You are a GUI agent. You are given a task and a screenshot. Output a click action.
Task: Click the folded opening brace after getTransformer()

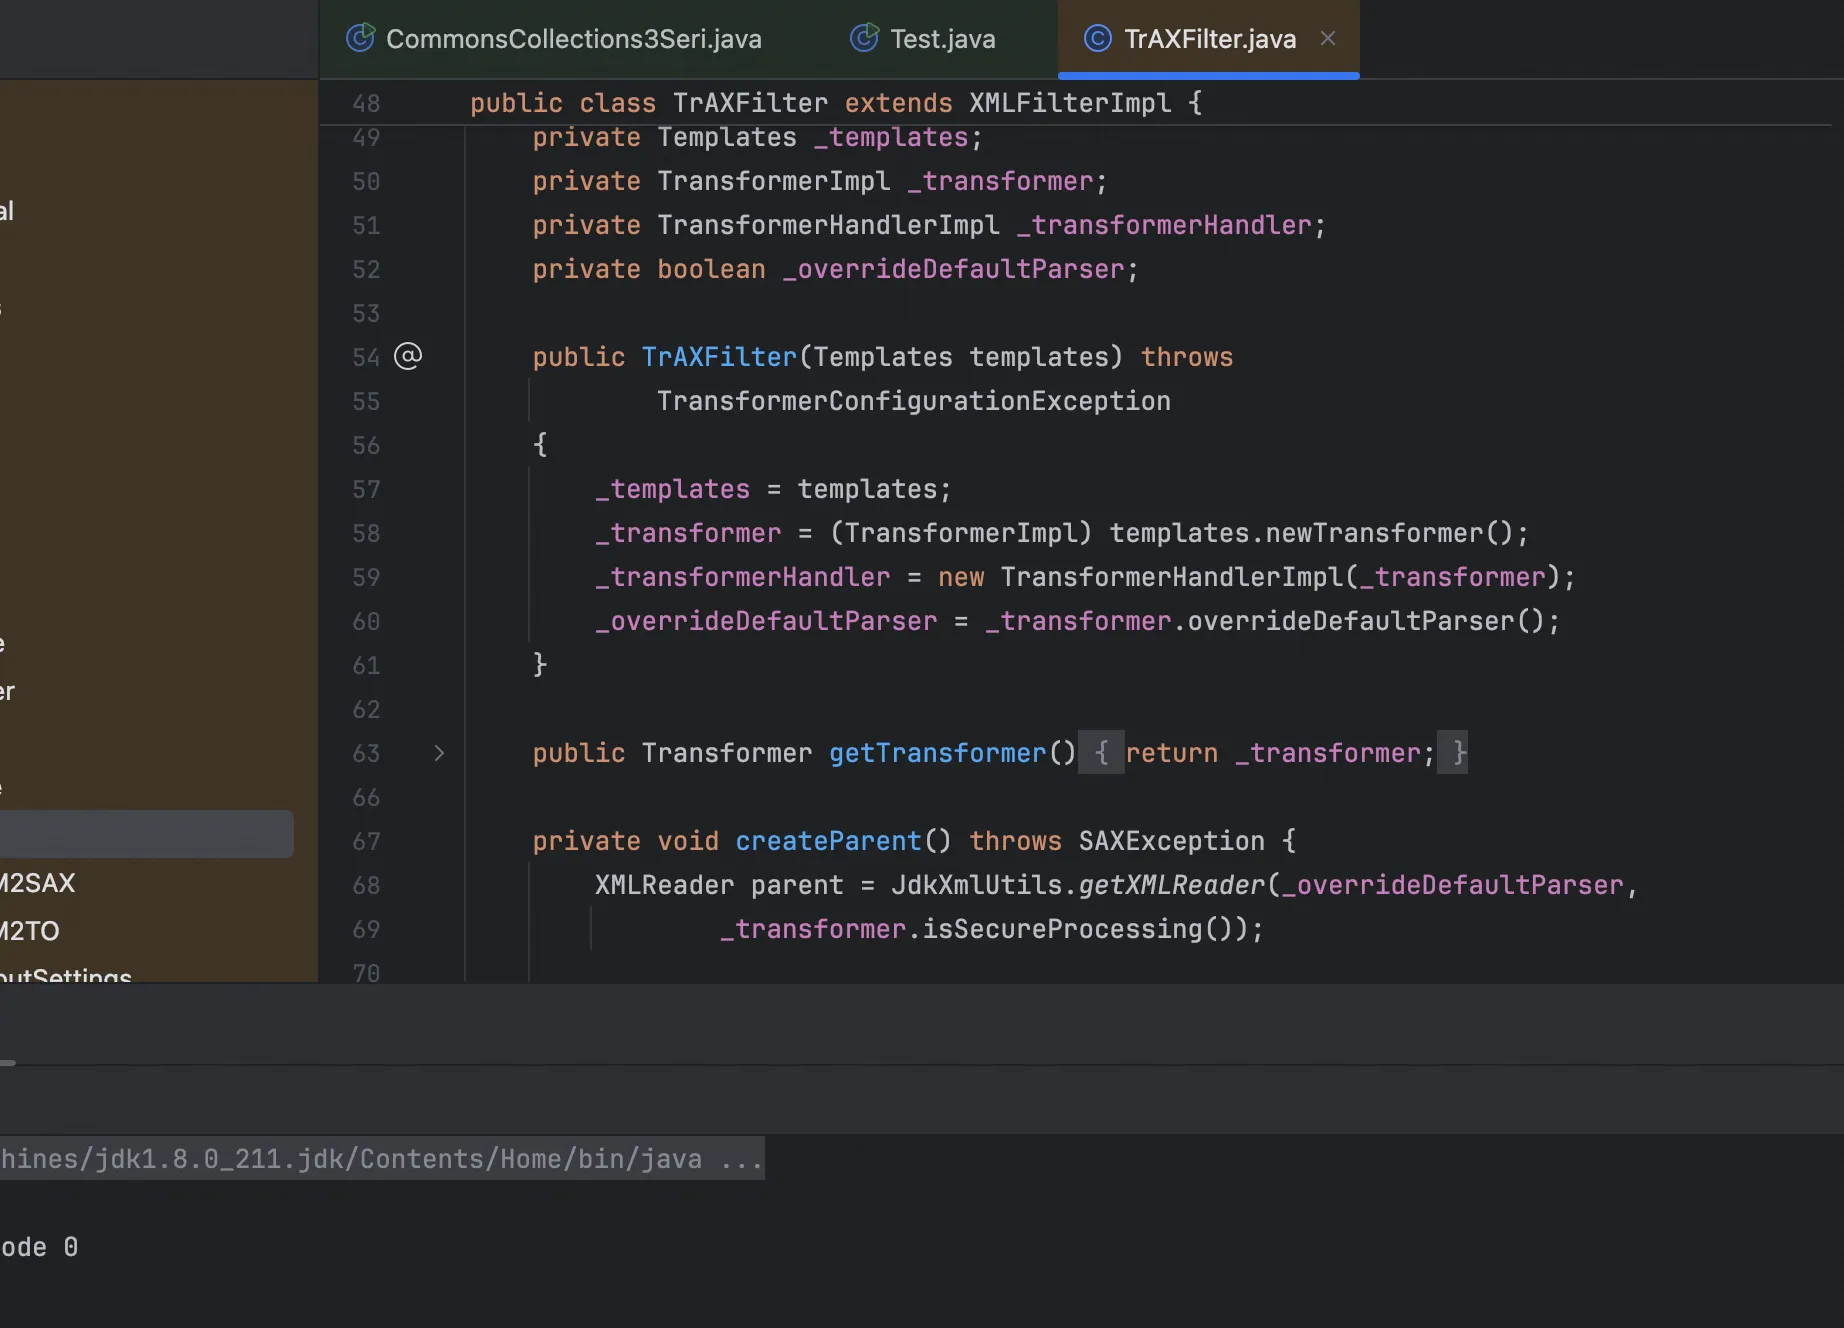point(1101,753)
